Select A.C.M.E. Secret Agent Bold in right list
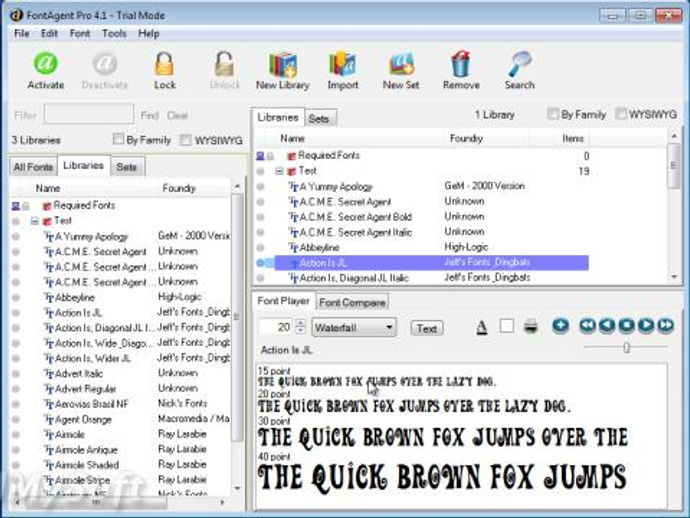Image resolution: width=690 pixels, height=518 pixels. tap(356, 217)
